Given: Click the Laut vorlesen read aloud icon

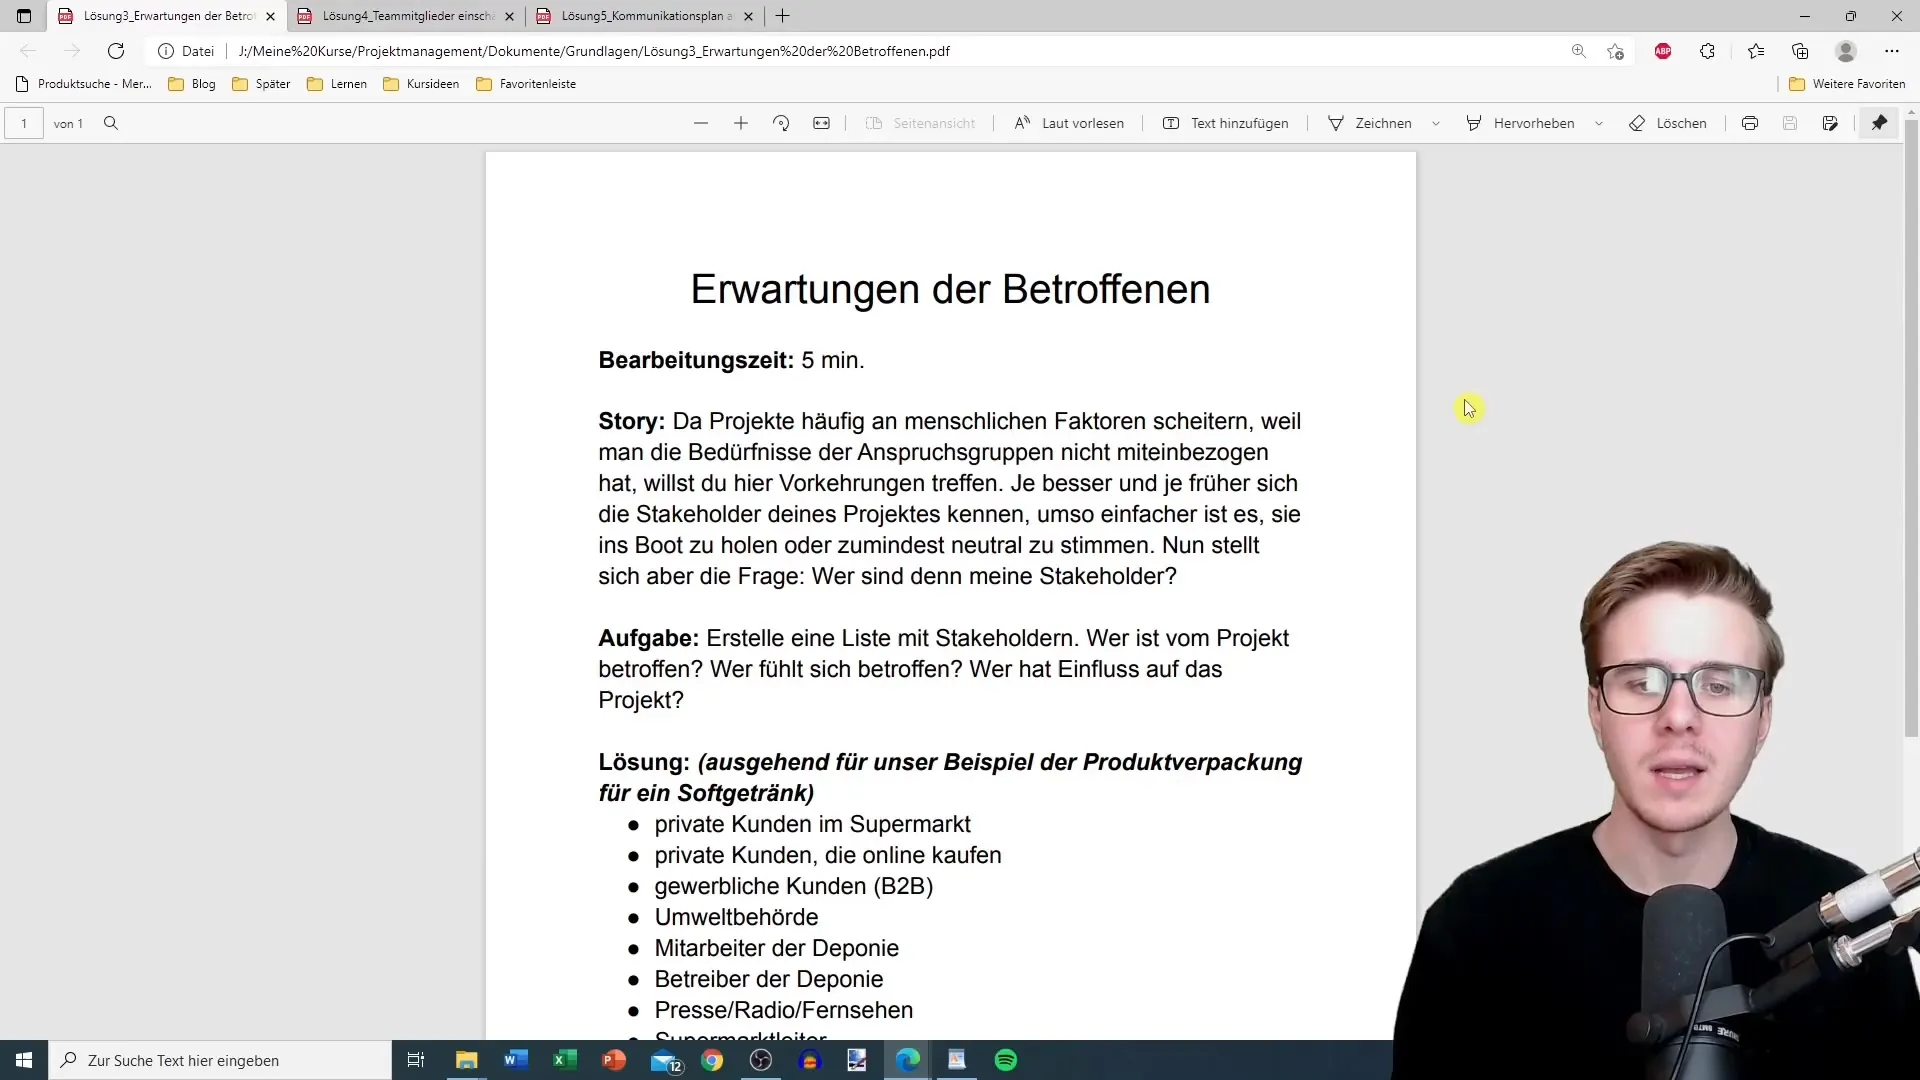Looking at the screenshot, I should (x=1023, y=123).
